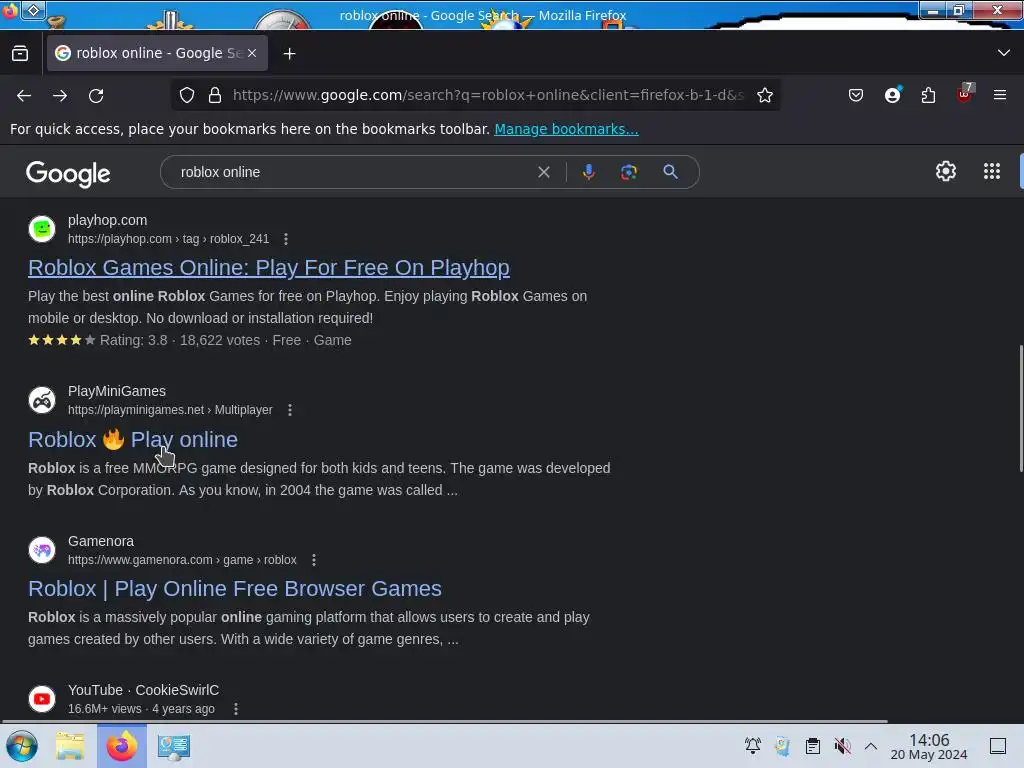View site security padlock info

coord(215,95)
